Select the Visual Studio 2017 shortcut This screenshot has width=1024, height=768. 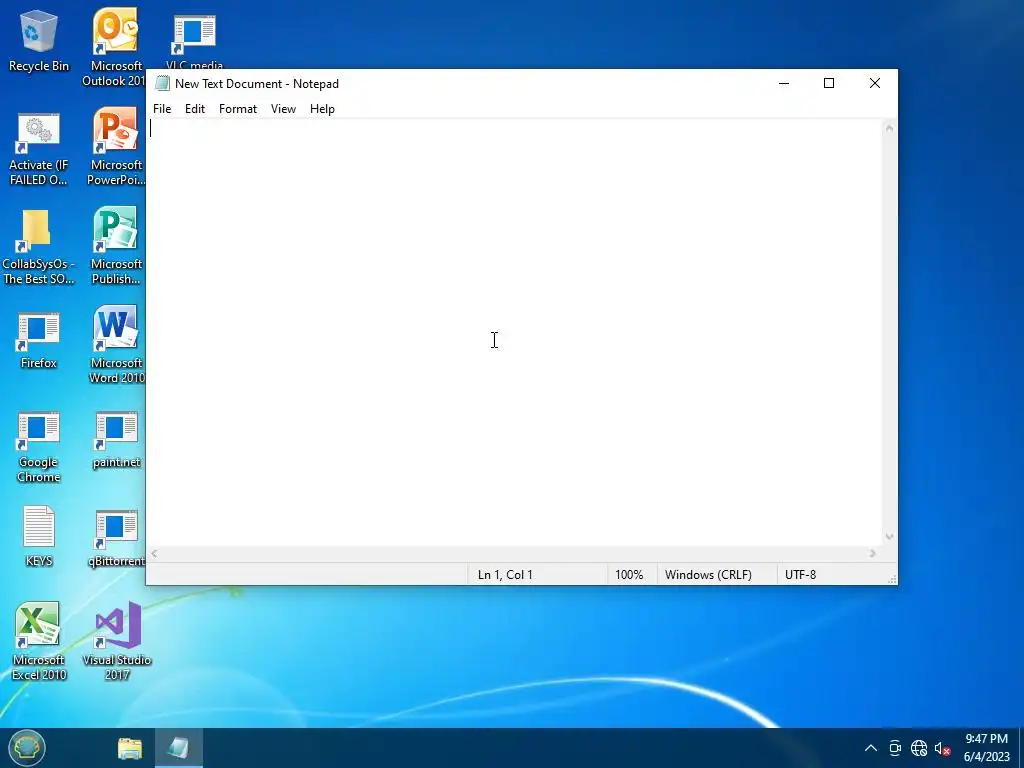116,641
